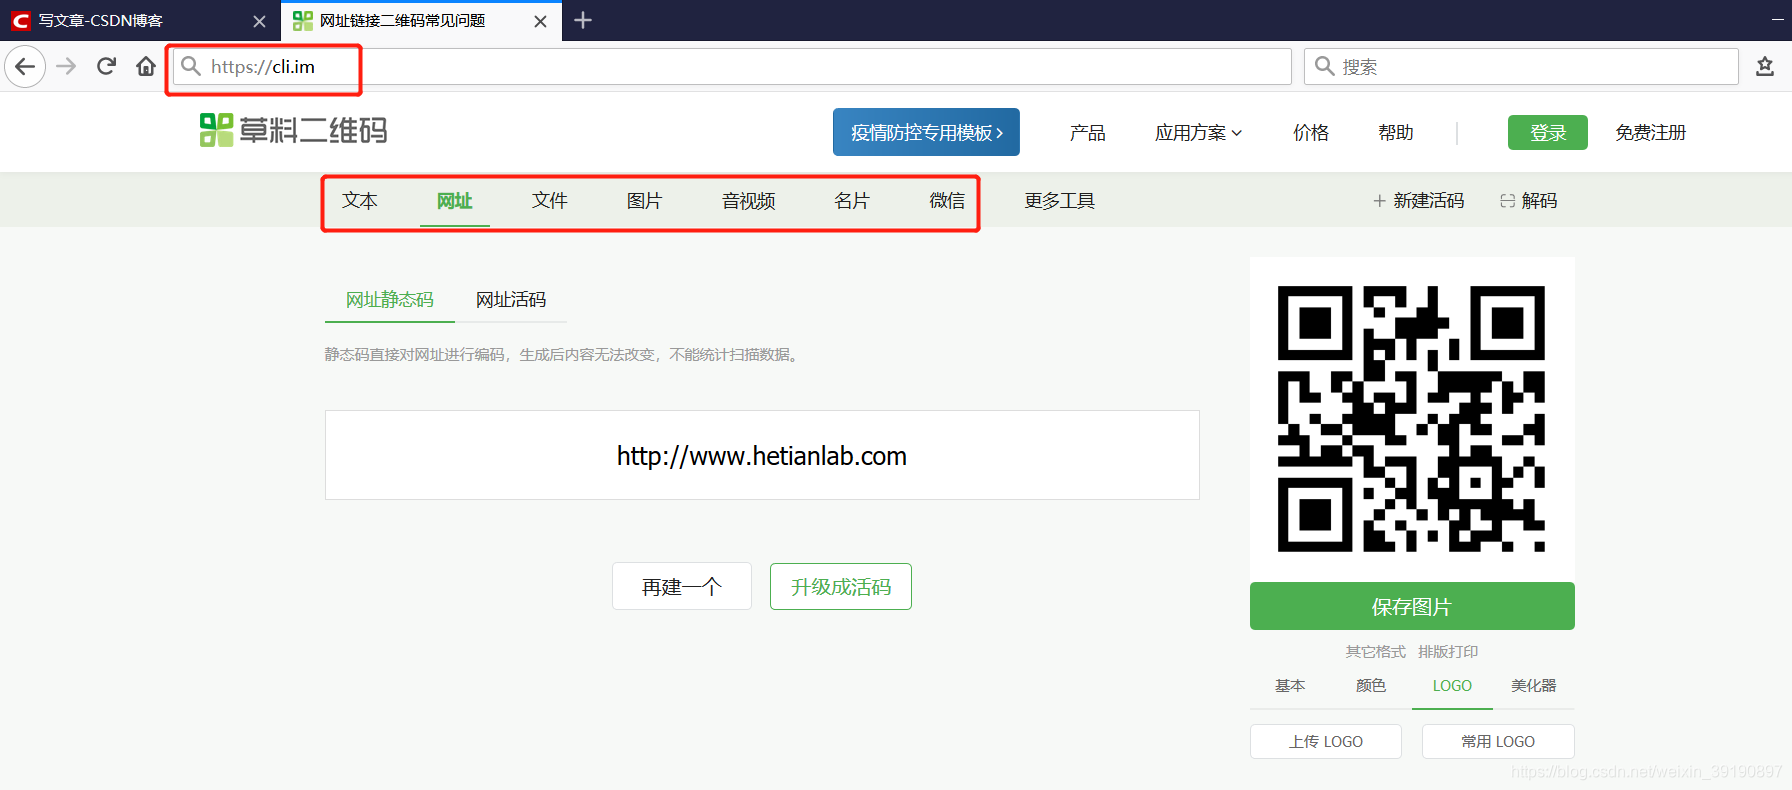Reload the page with the refresh icon
This screenshot has height=790, width=1792.
pos(106,67)
